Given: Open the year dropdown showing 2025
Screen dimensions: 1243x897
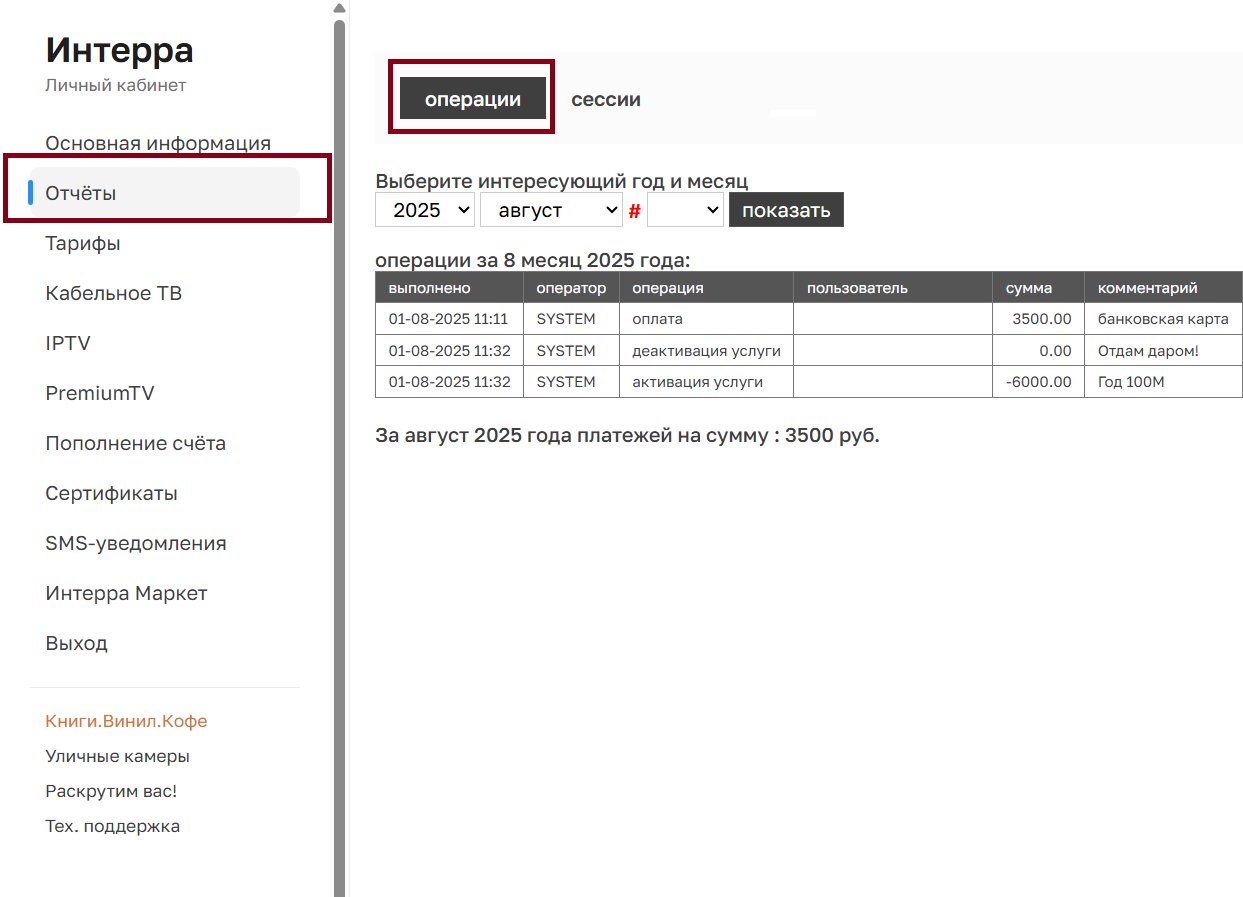Looking at the screenshot, I should click(x=424, y=210).
